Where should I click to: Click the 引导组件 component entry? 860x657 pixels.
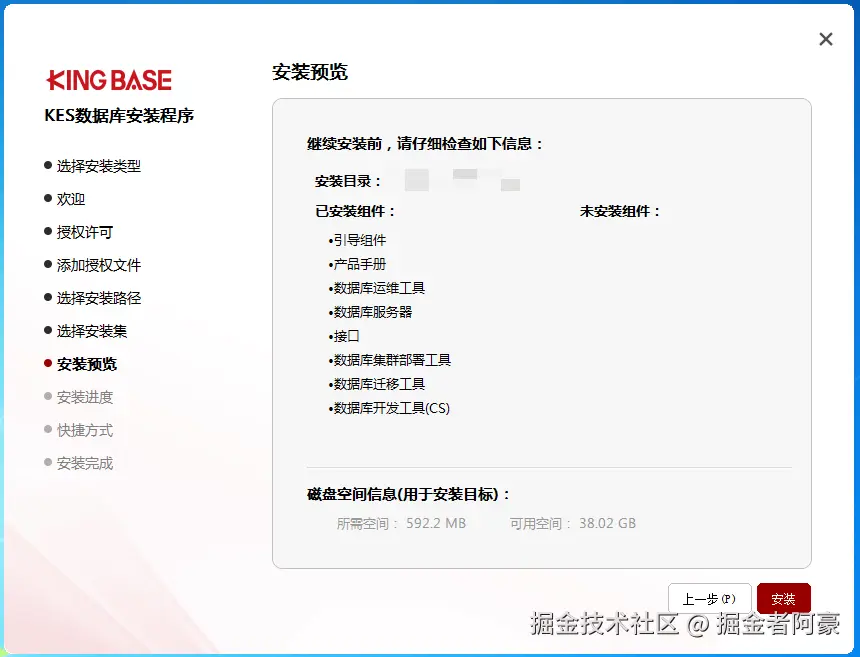[358, 240]
